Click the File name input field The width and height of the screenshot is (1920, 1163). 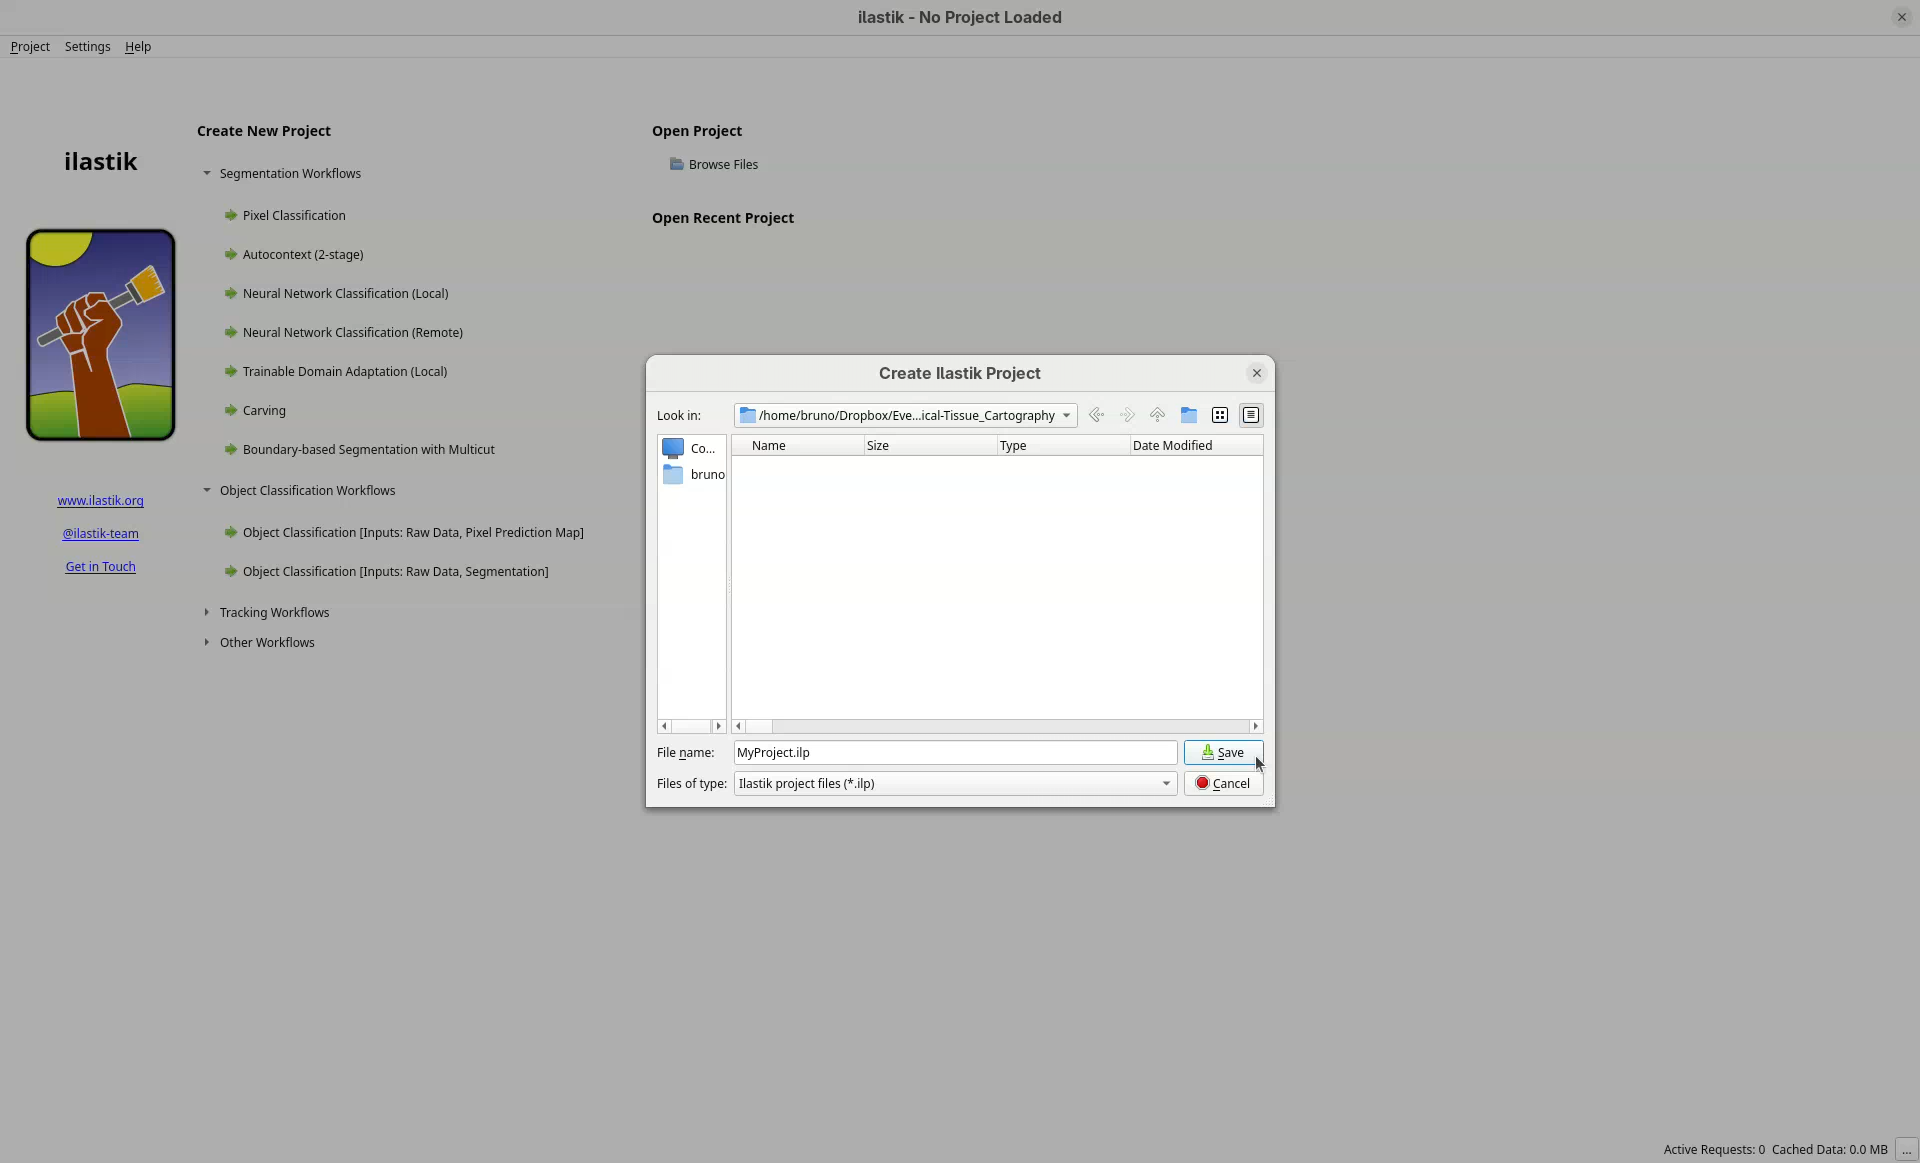[954, 753]
